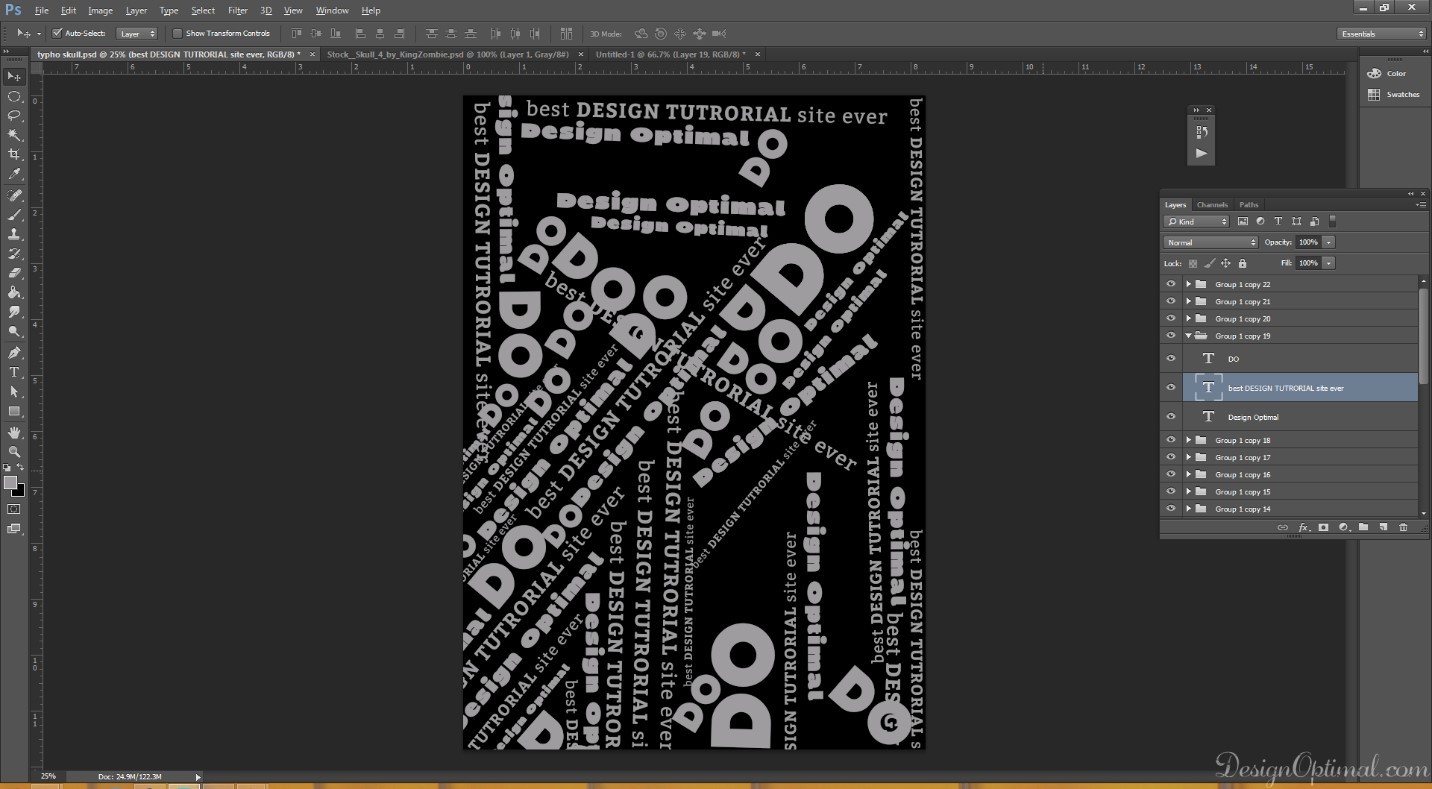Click the background color swatch
This screenshot has height=789, width=1432.
(x=19, y=491)
